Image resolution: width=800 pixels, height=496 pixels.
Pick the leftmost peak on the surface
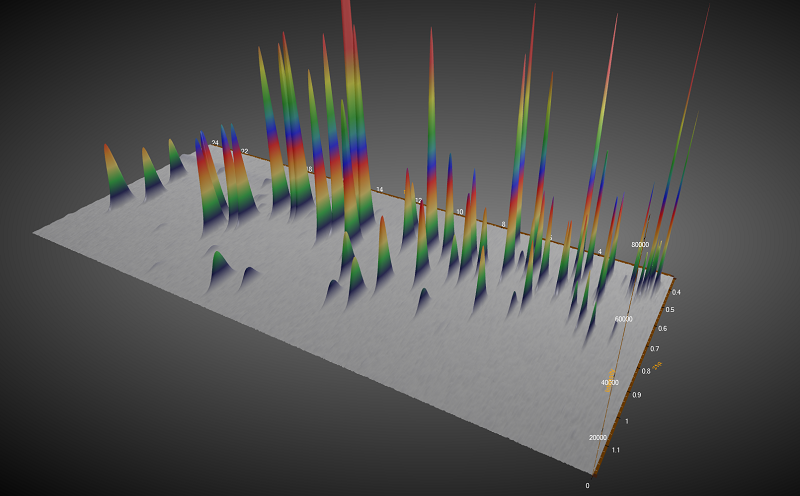(110, 165)
